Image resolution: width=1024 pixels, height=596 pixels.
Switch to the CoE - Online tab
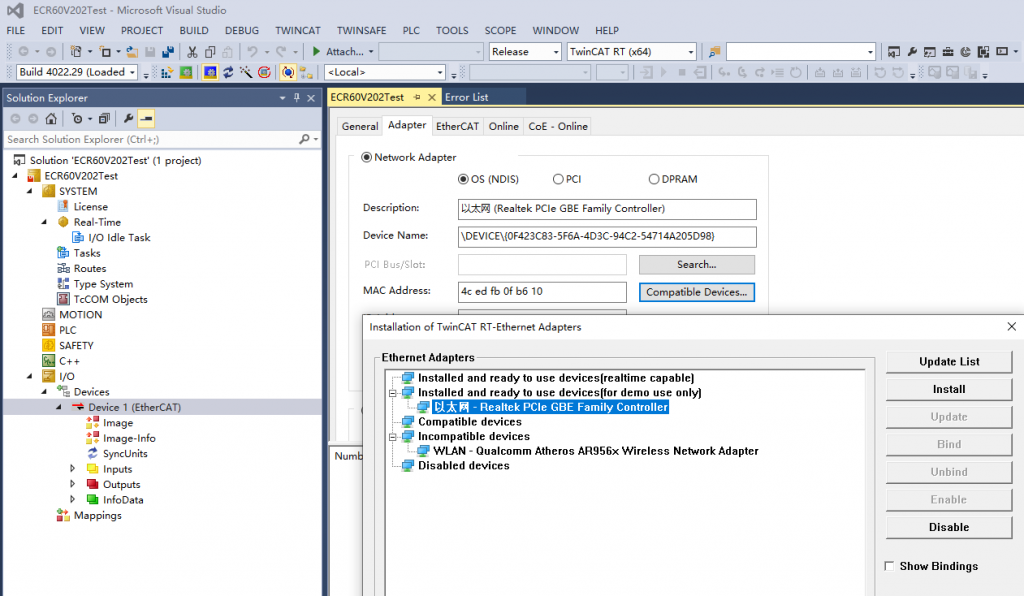[x=558, y=126]
